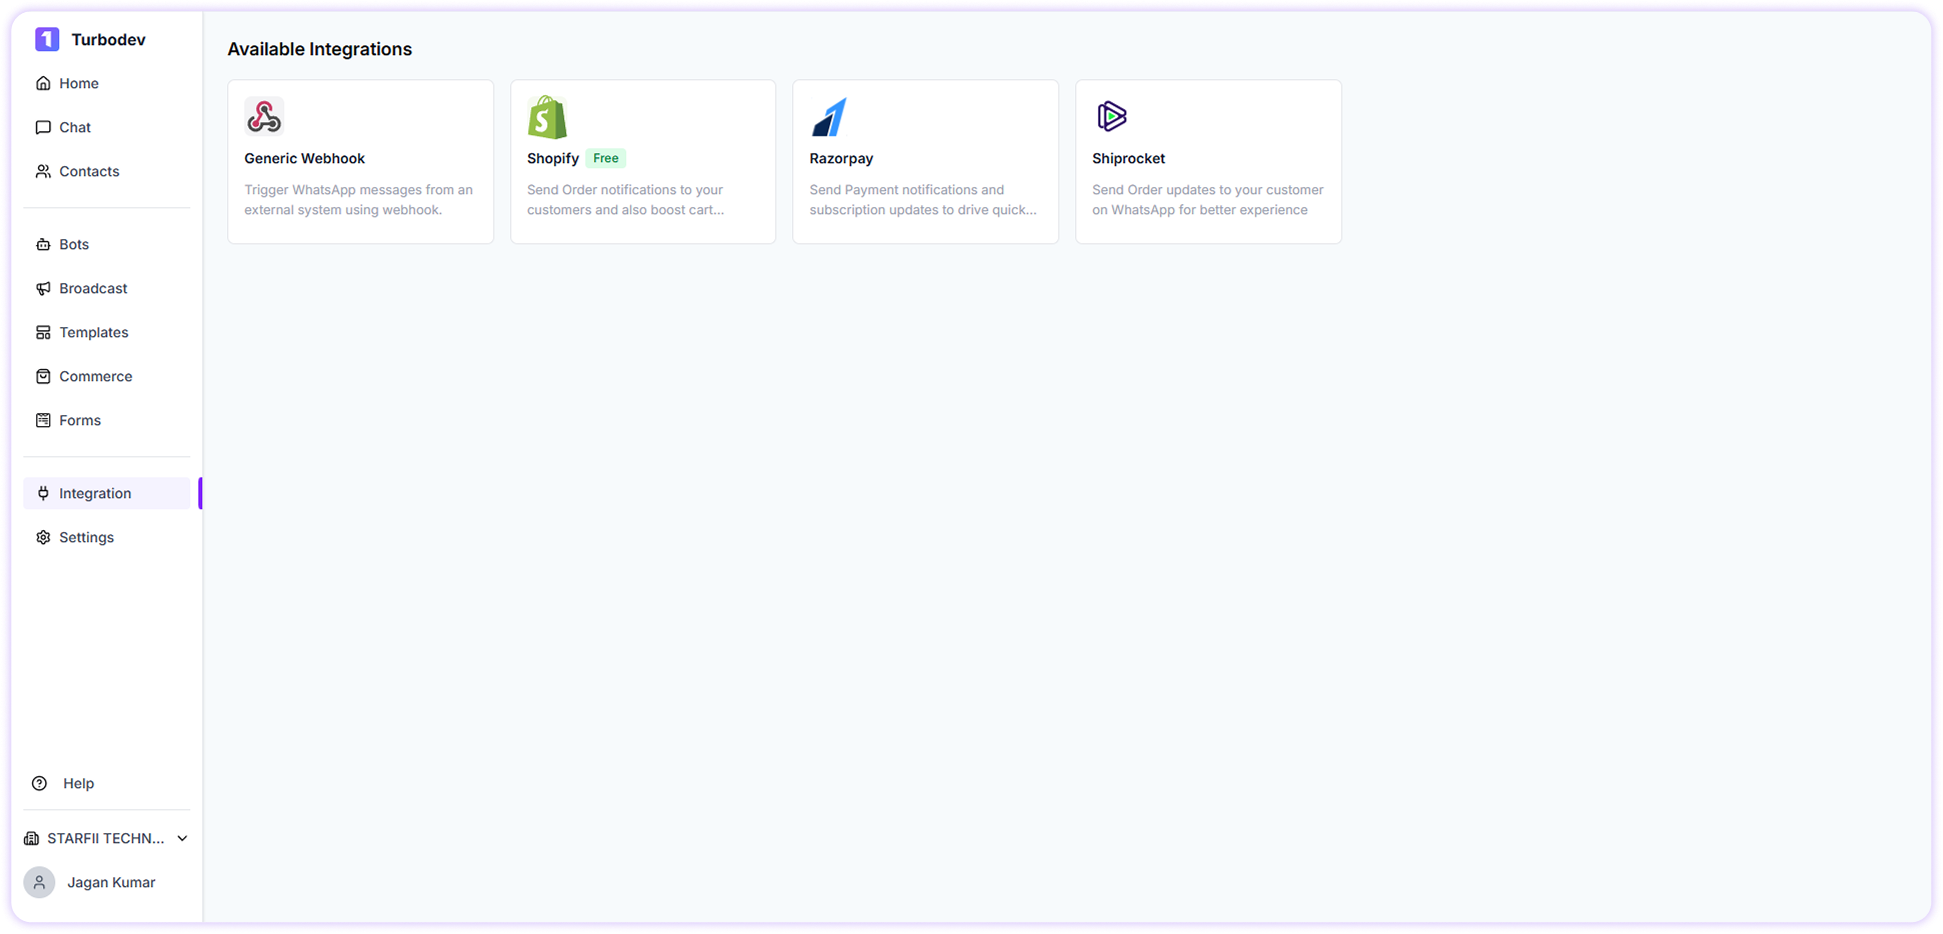Viewport: 1943px width, 934px height.
Task: Open the Generic Webhook icon
Action: click(x=263, y=117)
